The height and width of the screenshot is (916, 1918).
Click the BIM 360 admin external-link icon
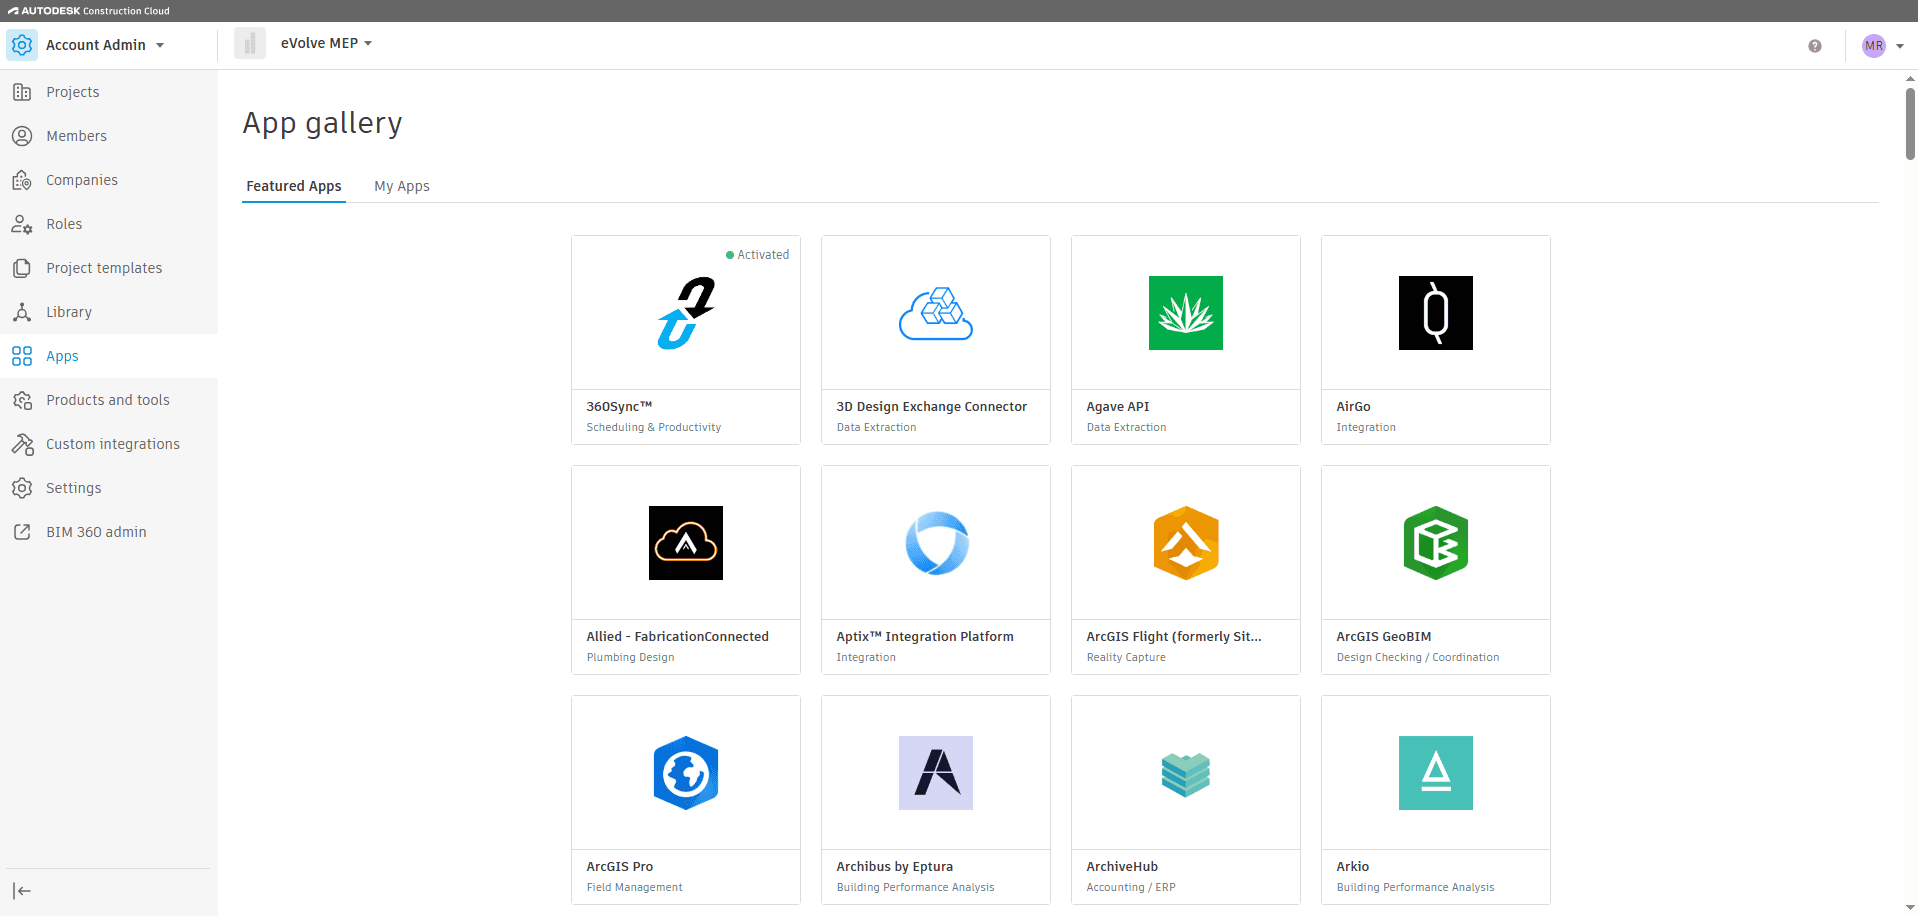tap(22, 532)
